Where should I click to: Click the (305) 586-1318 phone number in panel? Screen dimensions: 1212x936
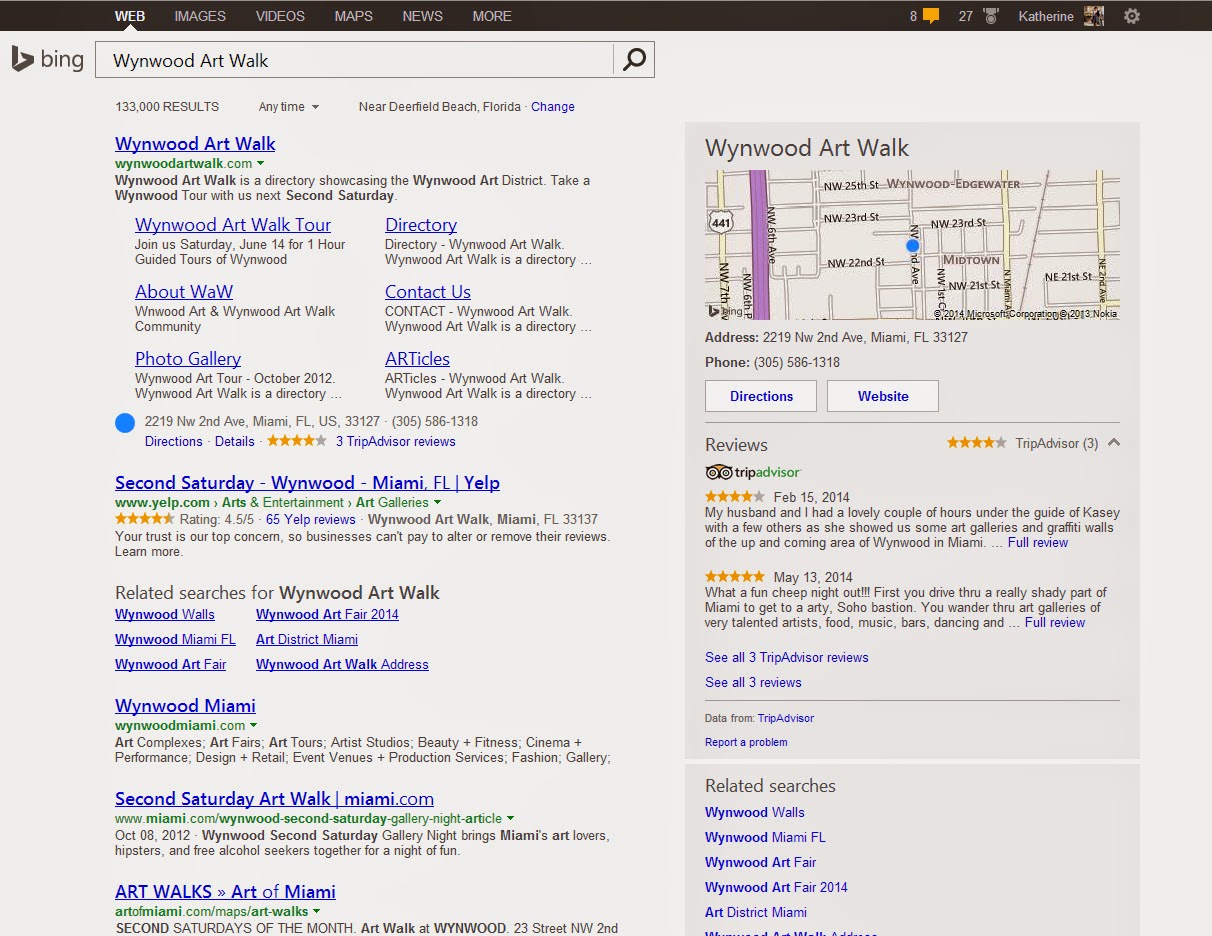pos(797,363)
